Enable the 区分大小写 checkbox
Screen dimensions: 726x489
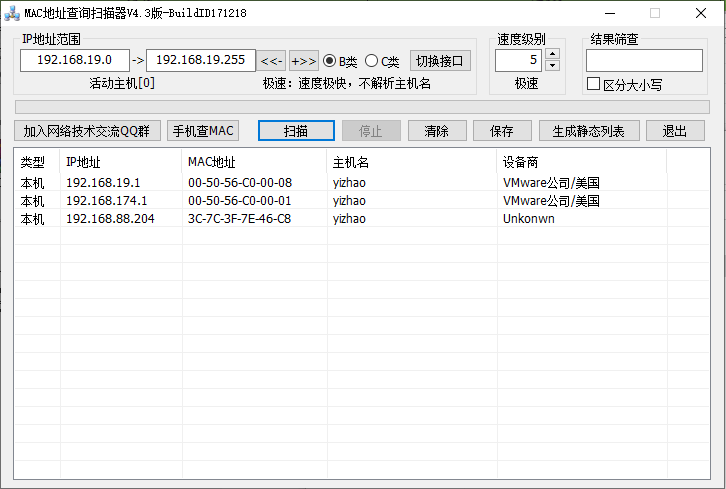tap(593, 85)
